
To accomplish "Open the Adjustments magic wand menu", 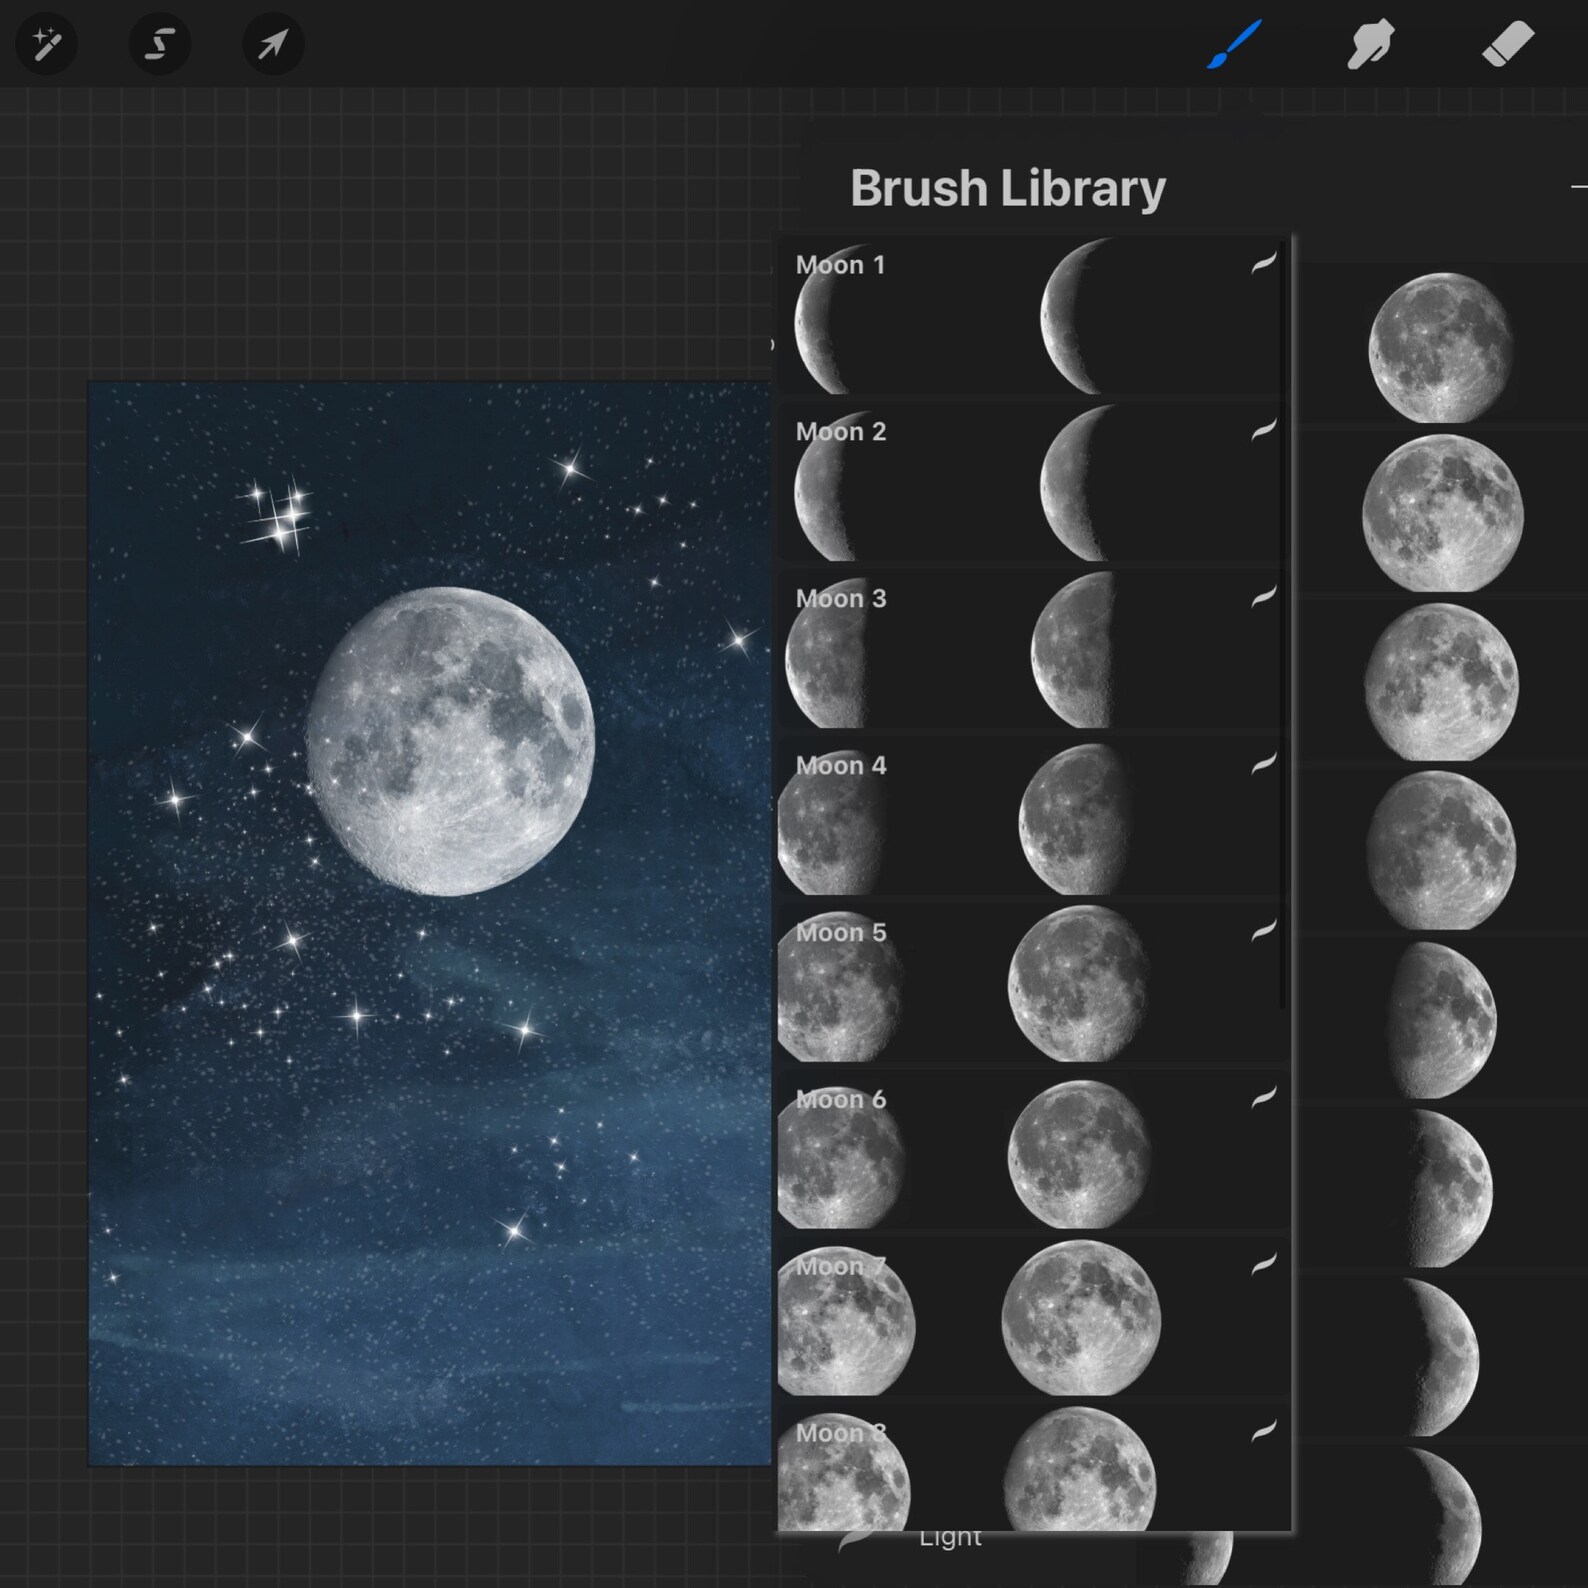I will tap(46, 45).
